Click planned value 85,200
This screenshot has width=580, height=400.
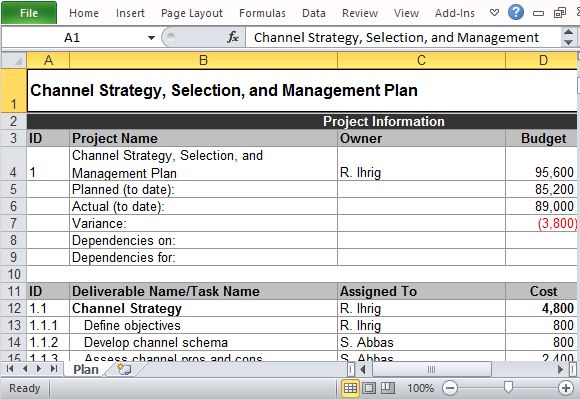tap(542, 189)
